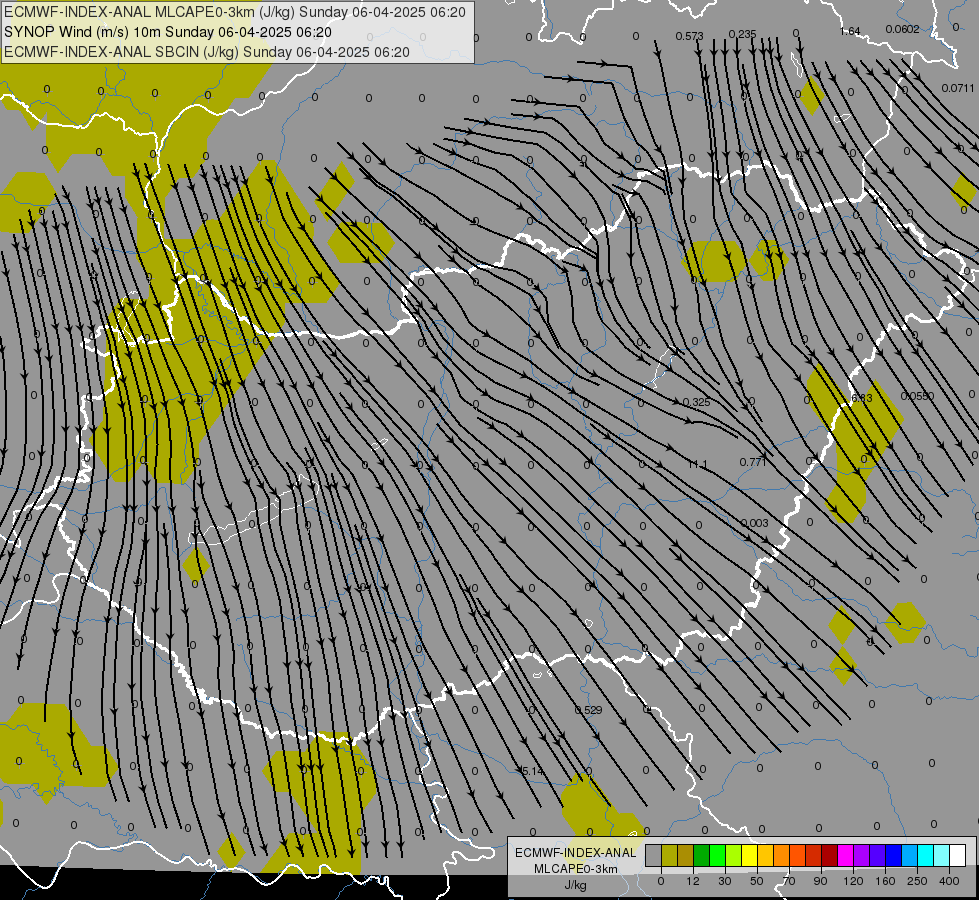The image size is (979, 900).
Task: Click the map value 0.771
Action: pos(752,462)
